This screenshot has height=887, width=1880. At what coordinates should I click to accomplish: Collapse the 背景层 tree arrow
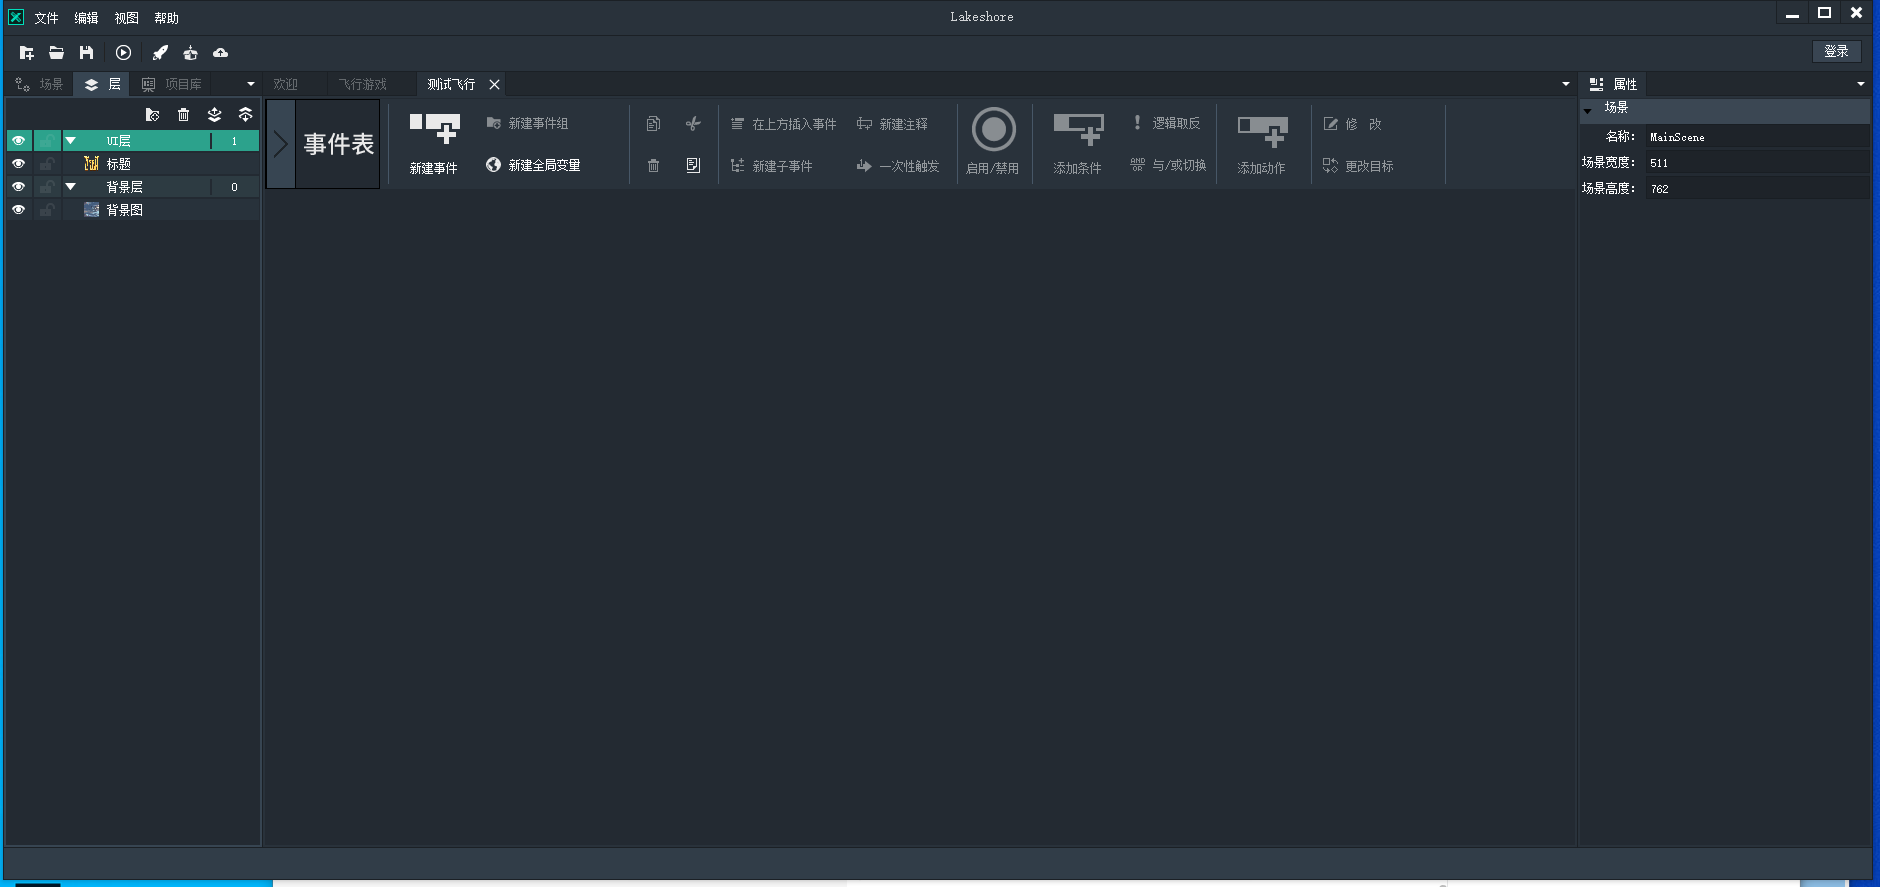(71, 187)
